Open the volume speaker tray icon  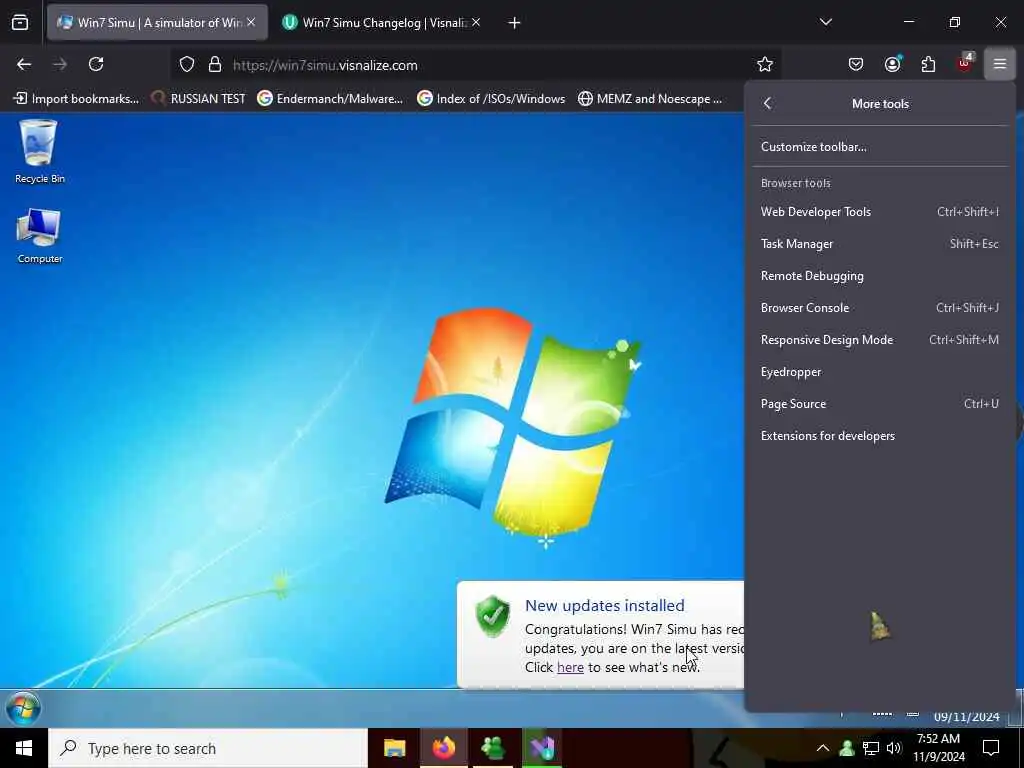click(x=894, y=748)
